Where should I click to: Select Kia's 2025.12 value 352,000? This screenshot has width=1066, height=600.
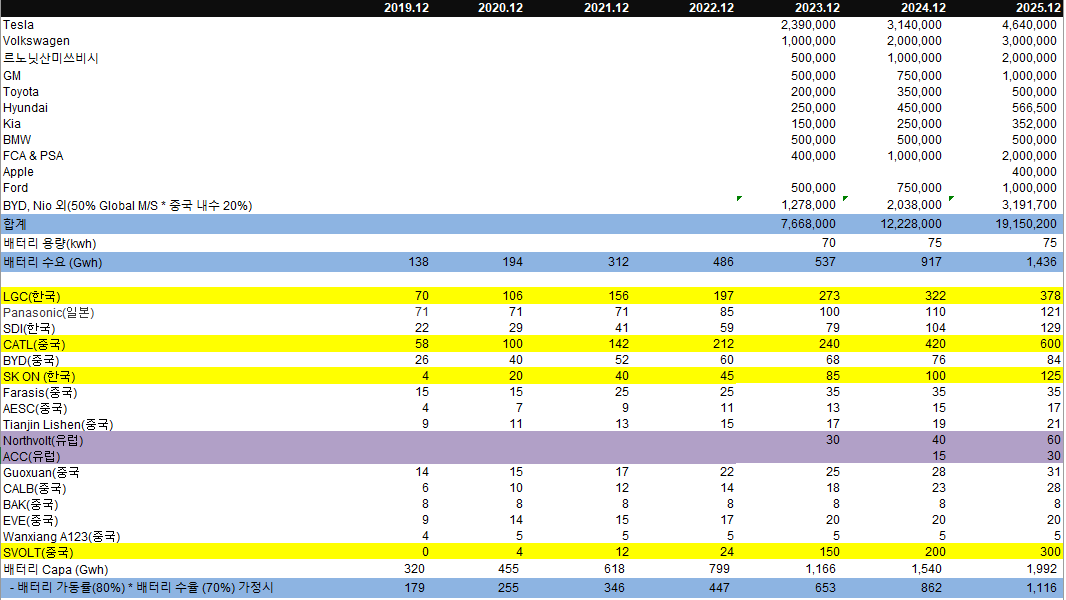1034,124
